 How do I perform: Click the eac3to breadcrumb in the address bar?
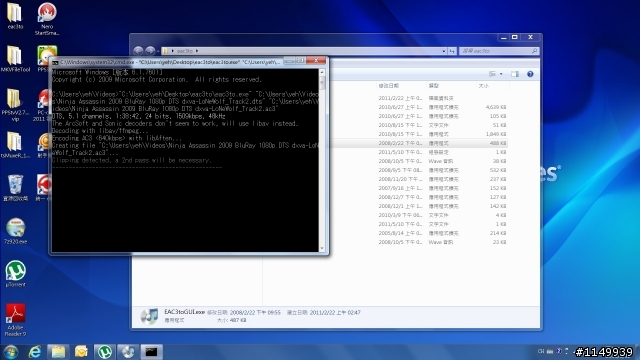pyautogui.click(x=184, y=51)
